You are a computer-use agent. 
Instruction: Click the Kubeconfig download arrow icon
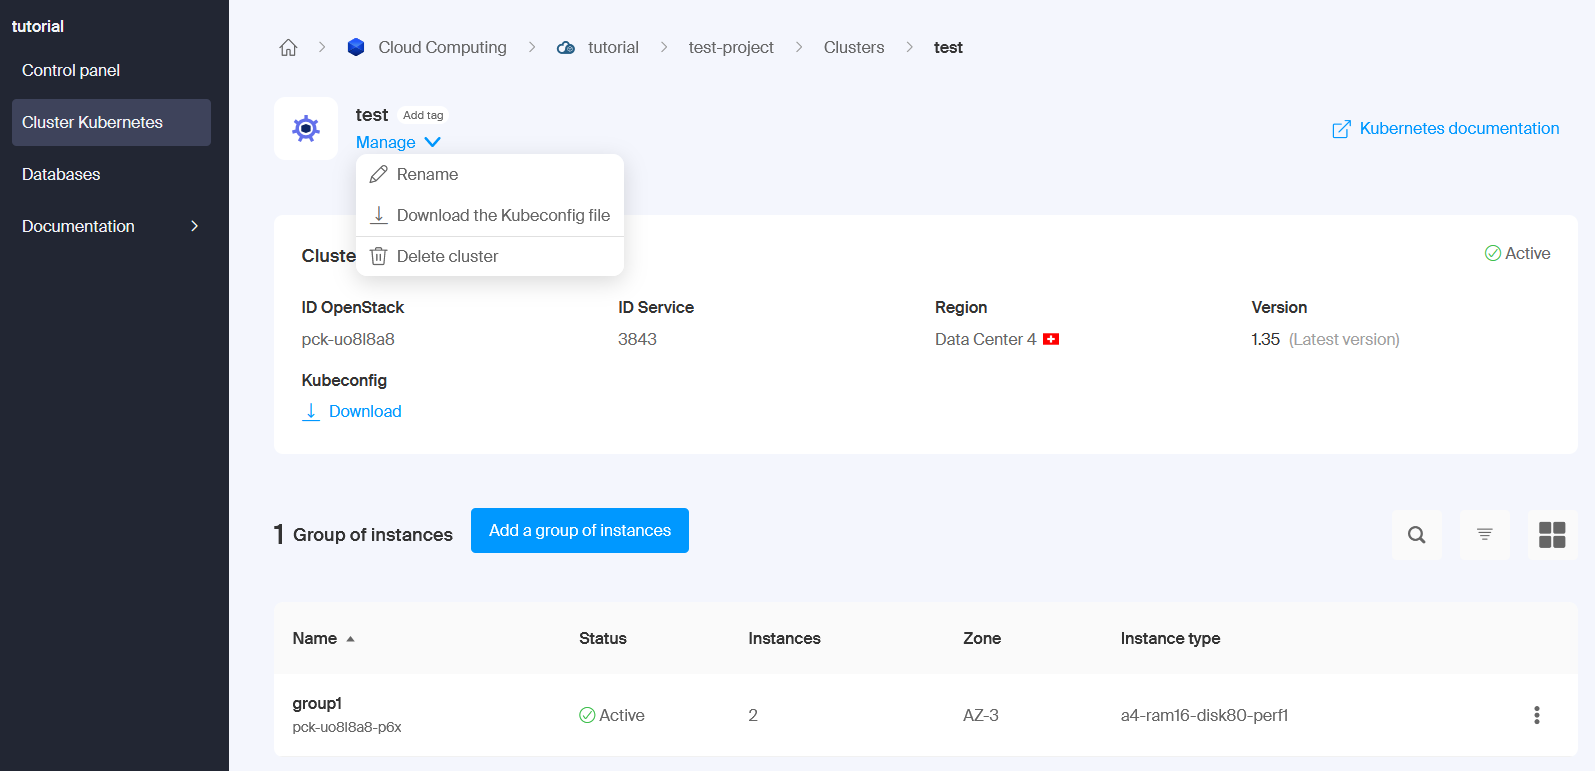pyautogui.click(x=311, y=411)
